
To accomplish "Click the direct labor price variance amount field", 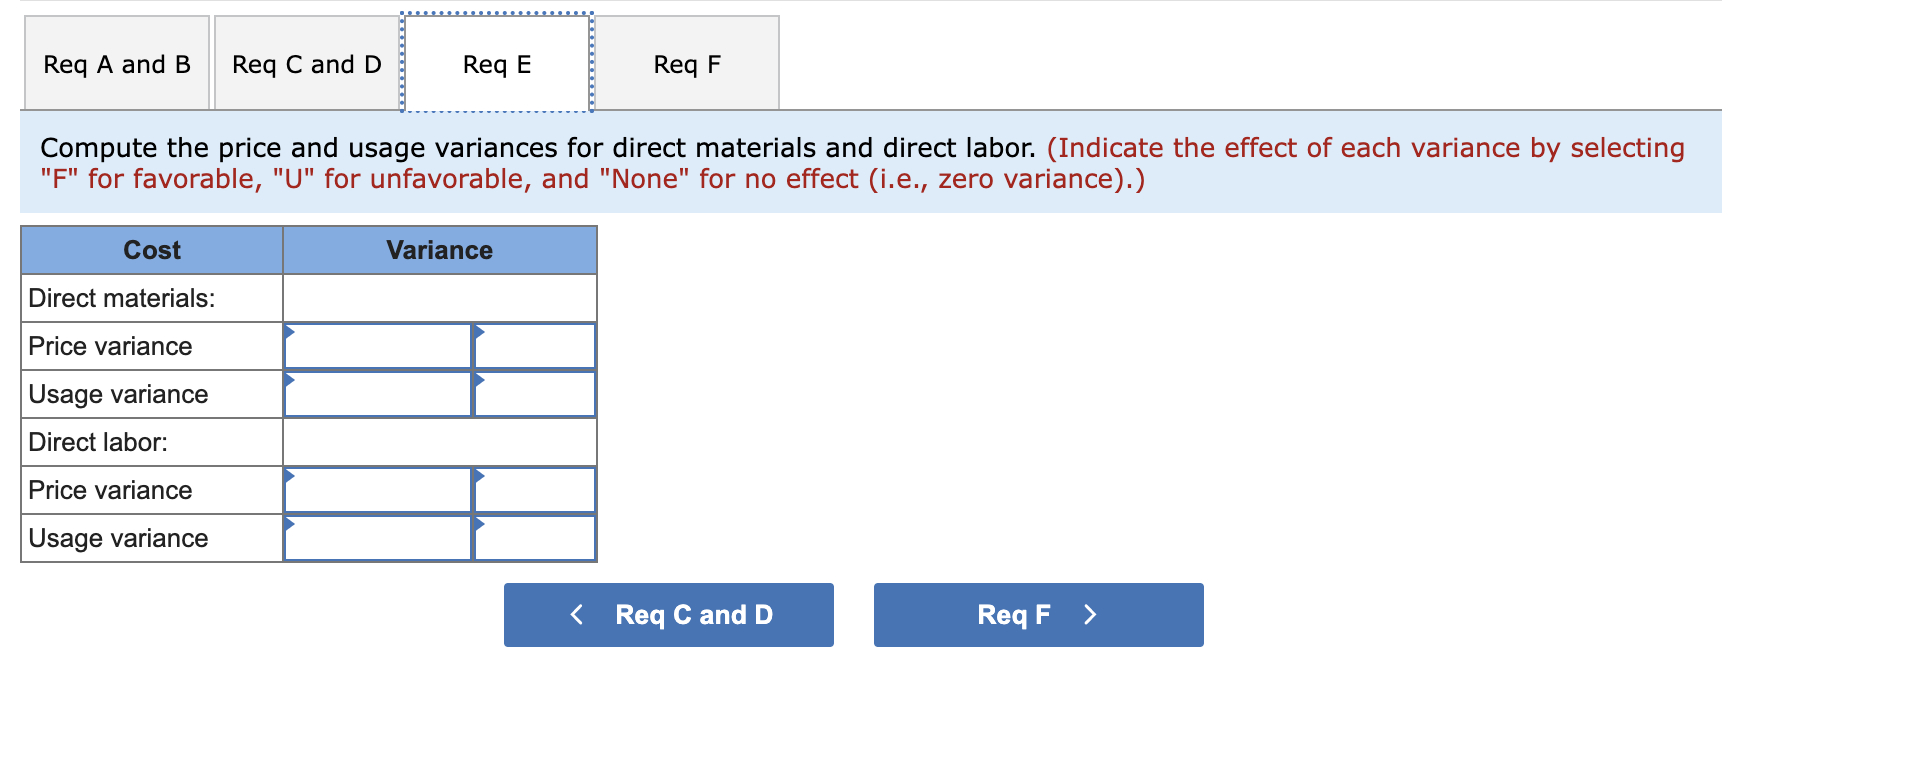I will (x=377, y=489).
